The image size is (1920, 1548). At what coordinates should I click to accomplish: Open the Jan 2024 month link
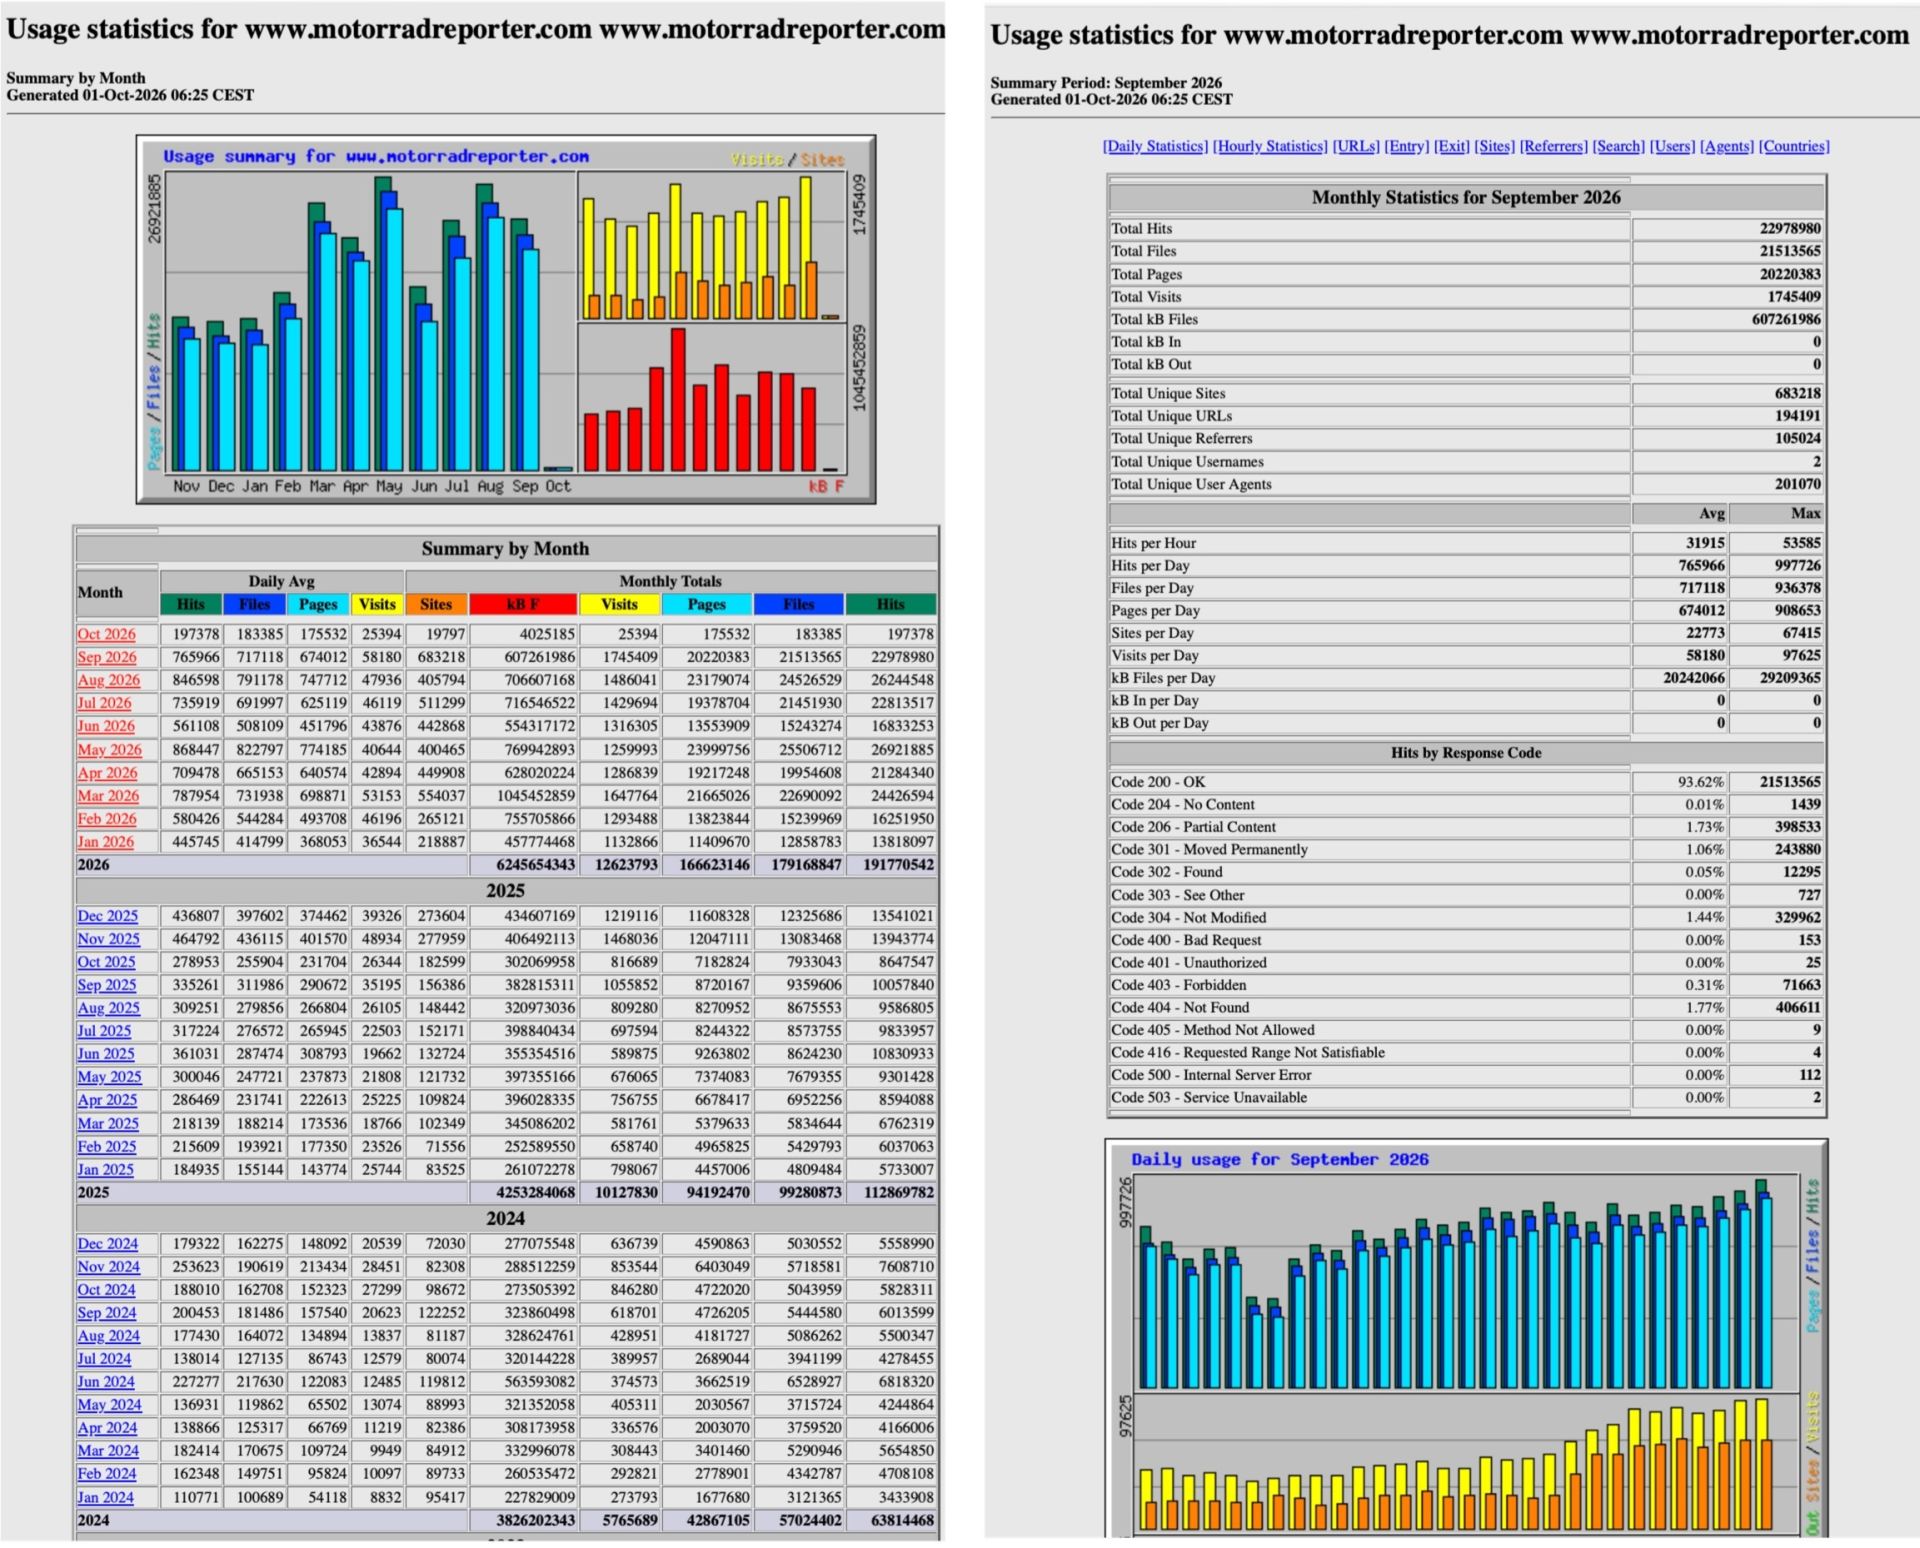pyautogui.click(x=105, y=1498)
